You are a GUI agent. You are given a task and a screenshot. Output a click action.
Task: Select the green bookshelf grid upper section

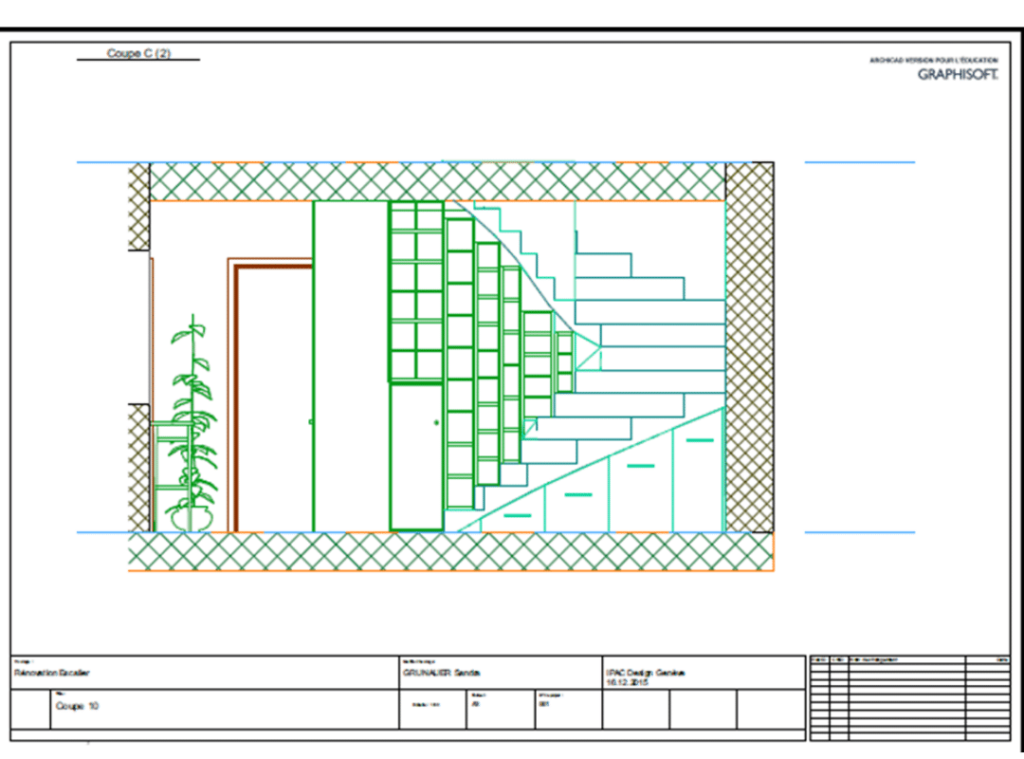(x=416, y=290)
